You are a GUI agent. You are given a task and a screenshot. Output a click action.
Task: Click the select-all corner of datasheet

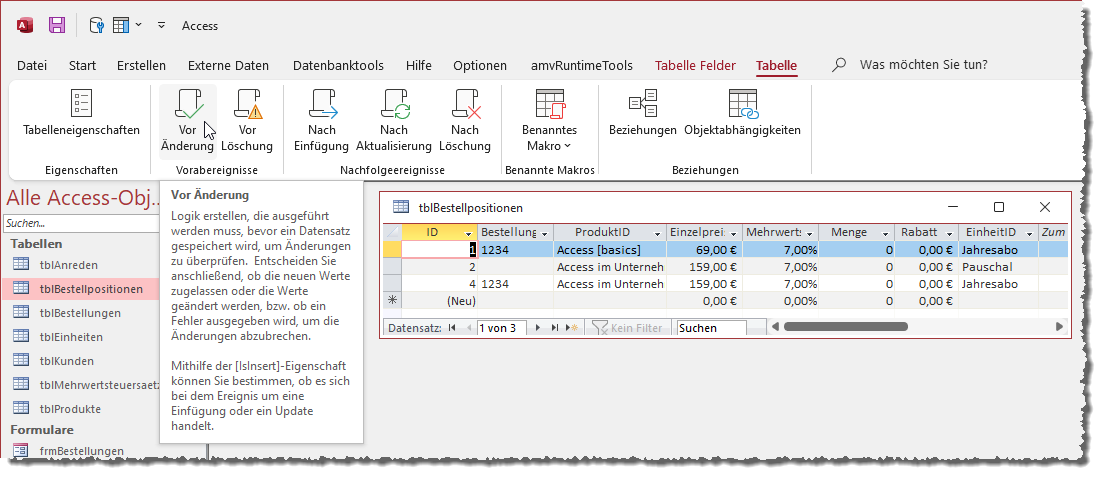point(392,233)
